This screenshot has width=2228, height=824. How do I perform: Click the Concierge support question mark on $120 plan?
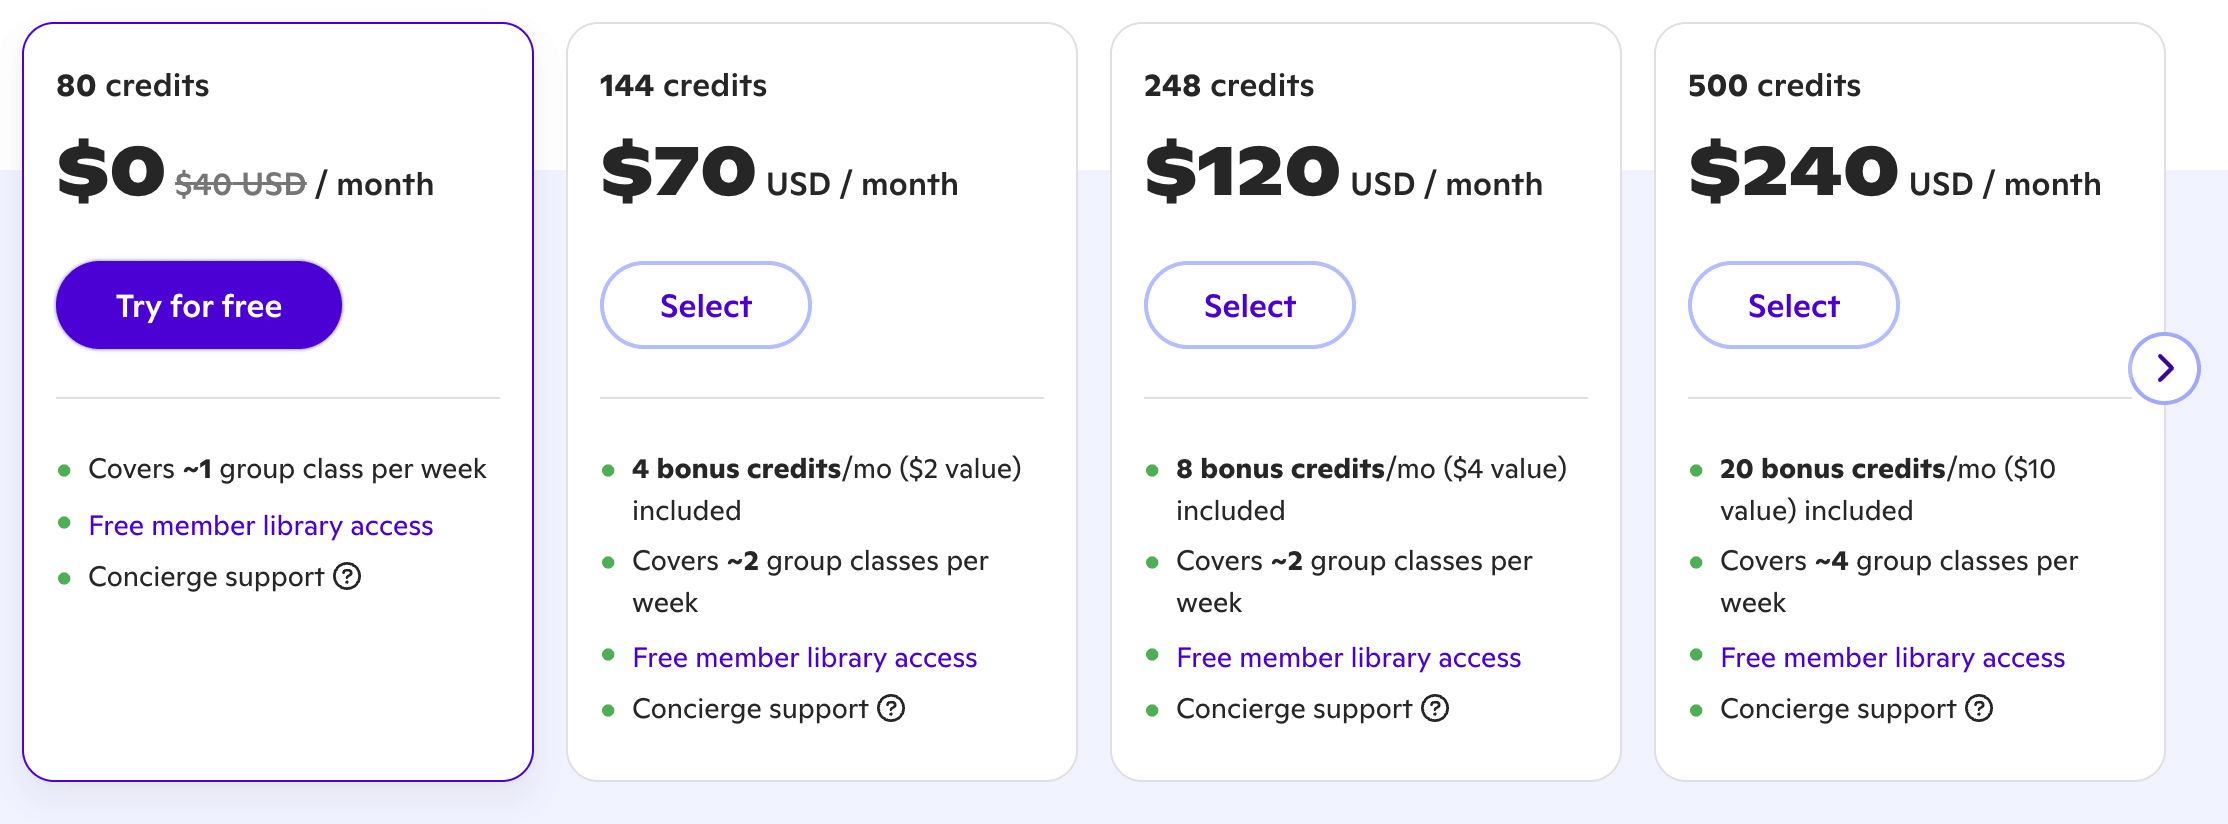pos(1436,709)
